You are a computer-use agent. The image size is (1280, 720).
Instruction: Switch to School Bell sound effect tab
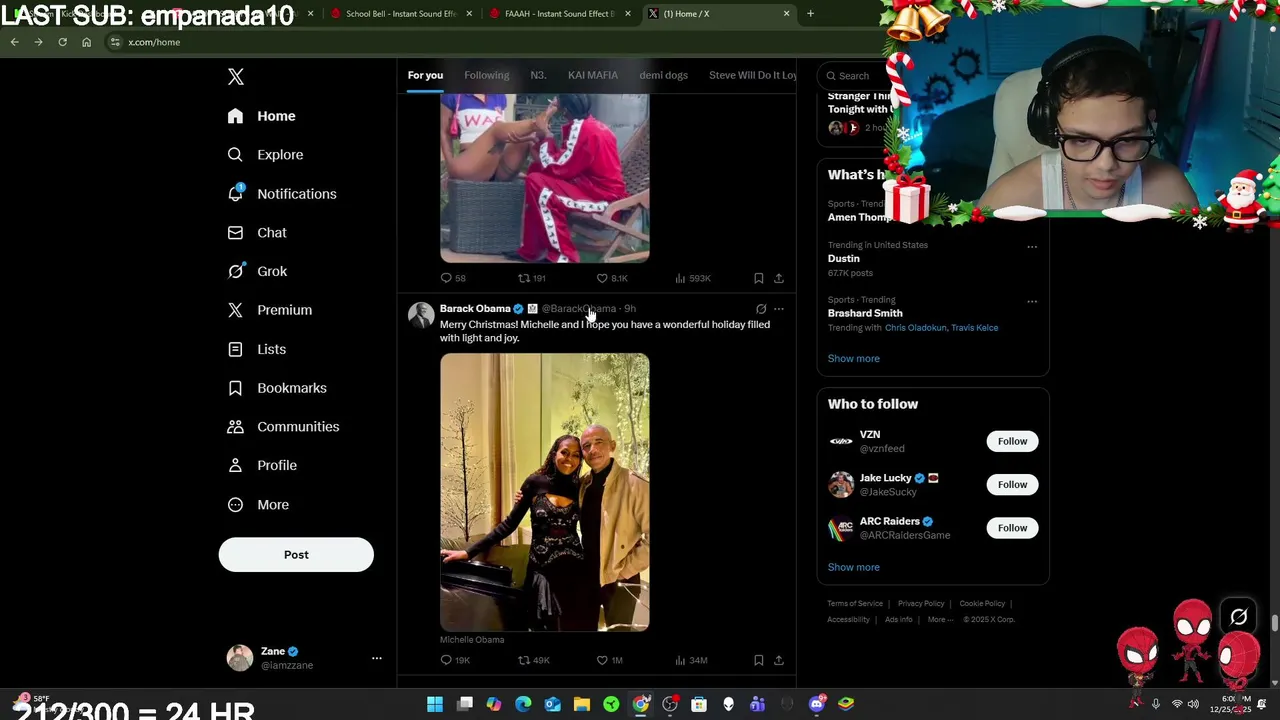coord(400,14)
